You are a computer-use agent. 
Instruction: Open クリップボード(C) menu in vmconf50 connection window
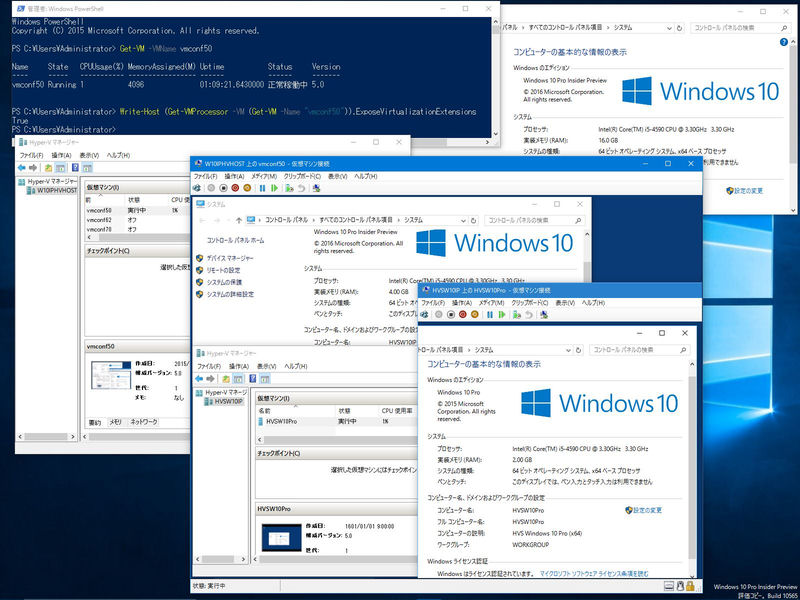302,176
